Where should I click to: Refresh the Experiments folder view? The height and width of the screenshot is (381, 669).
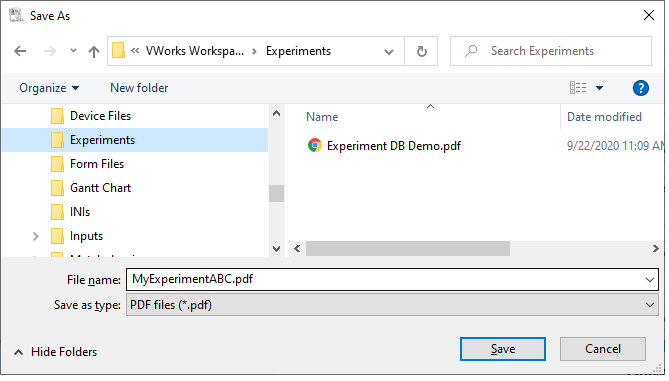(422, 51)
